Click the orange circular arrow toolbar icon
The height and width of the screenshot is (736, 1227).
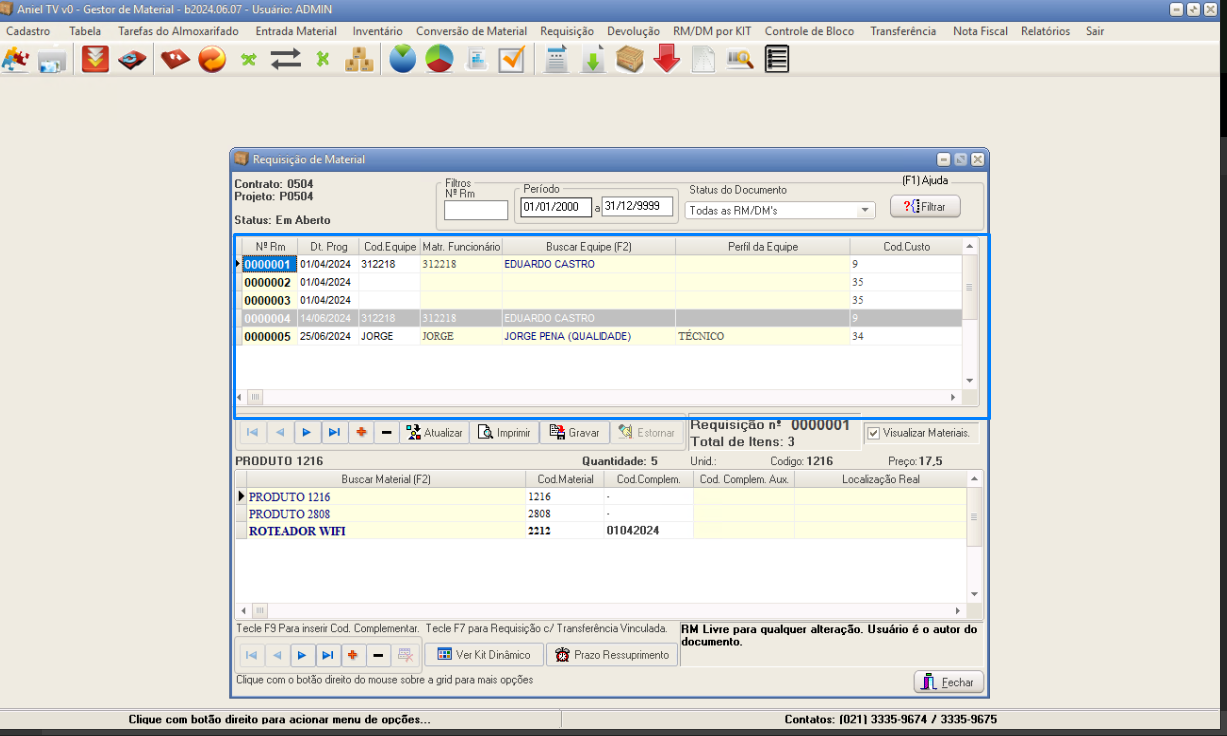coord(212,60)
